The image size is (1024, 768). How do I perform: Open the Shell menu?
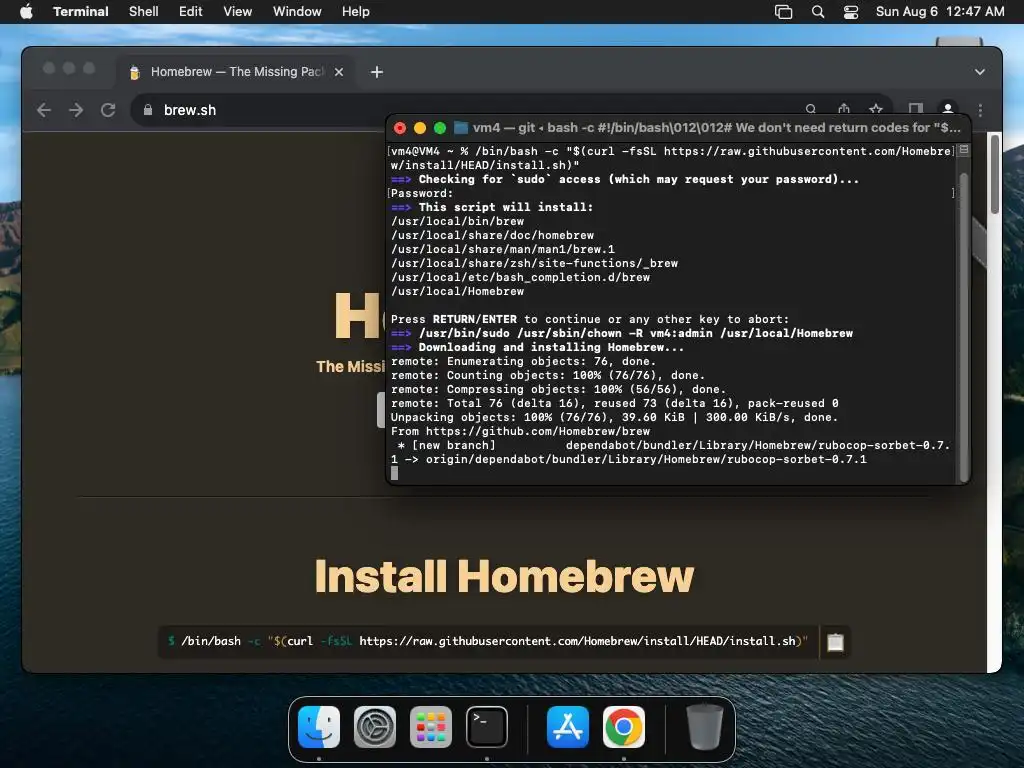point(143,11)
